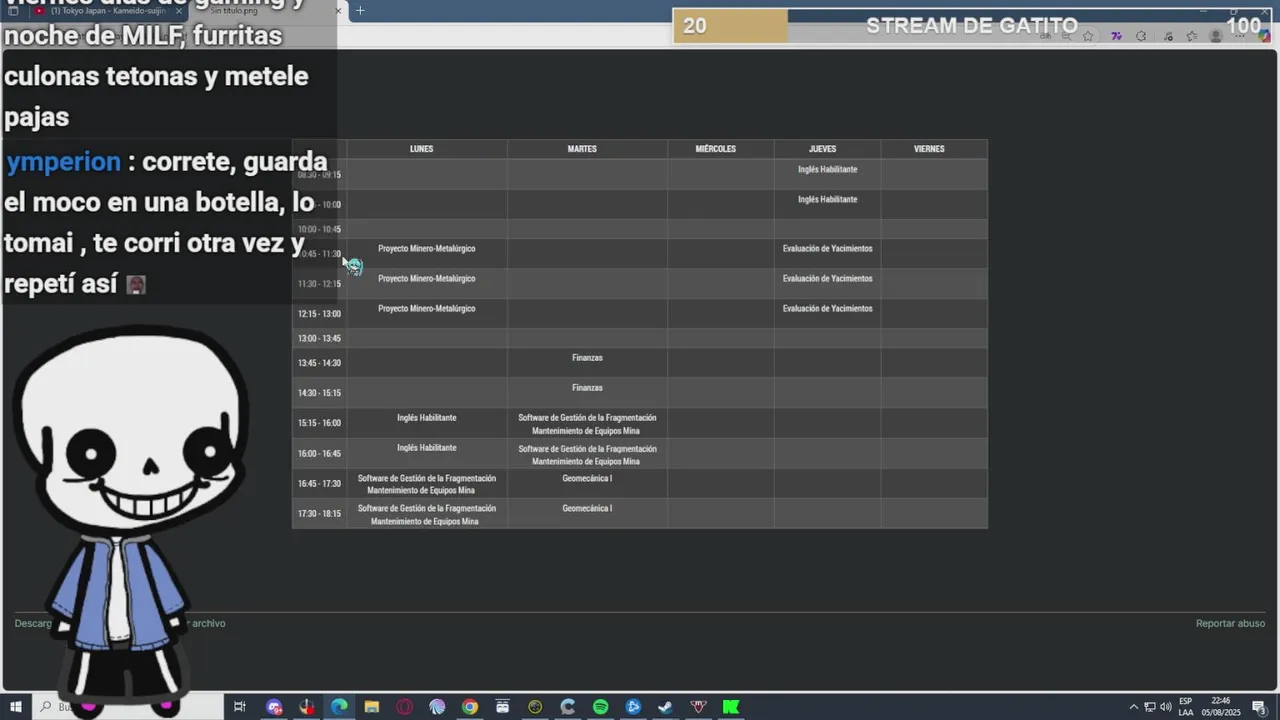
Task: Click the MIÉRCOLES column header
Action: click(x=716, y=149)
